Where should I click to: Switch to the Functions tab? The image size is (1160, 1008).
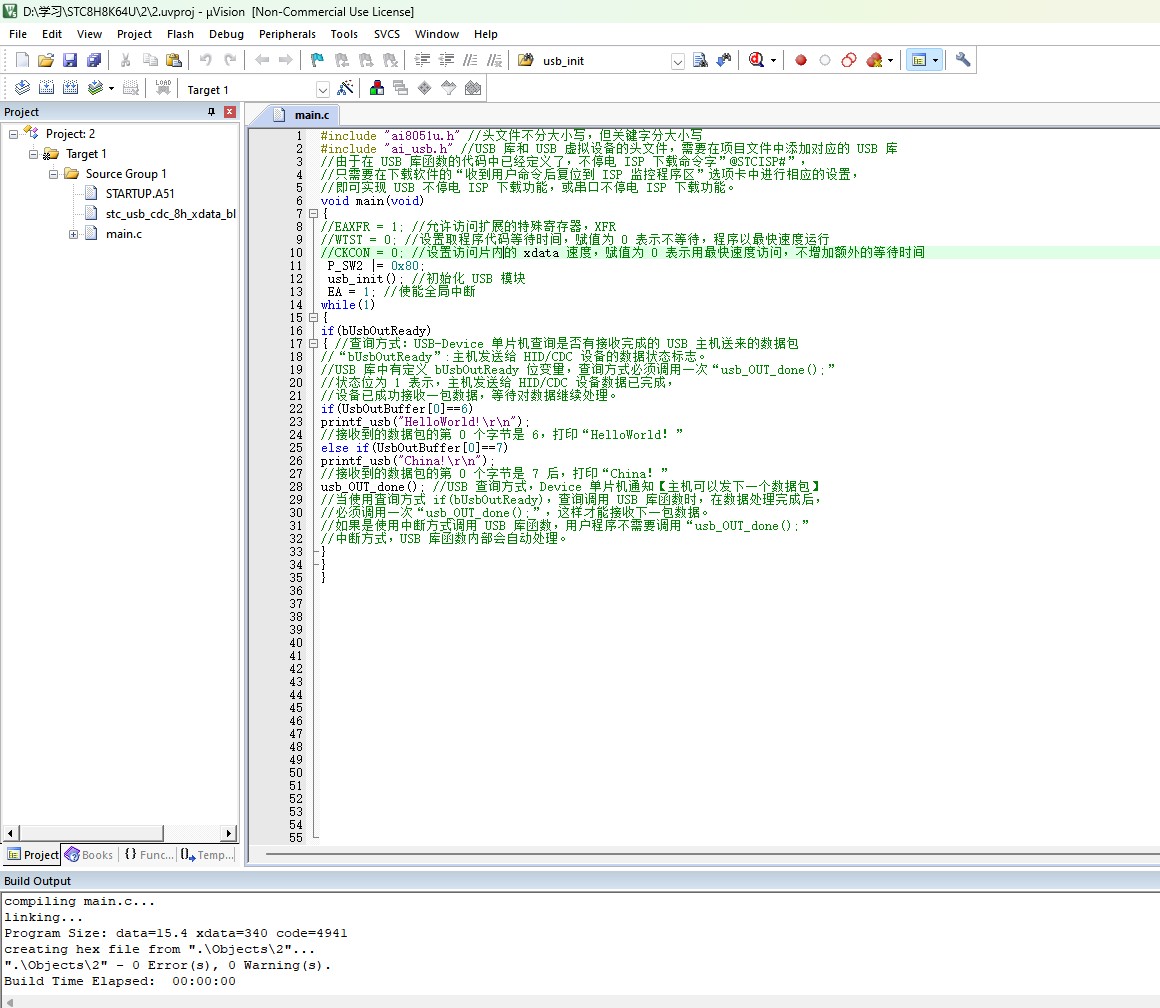[x=149, y=854]
